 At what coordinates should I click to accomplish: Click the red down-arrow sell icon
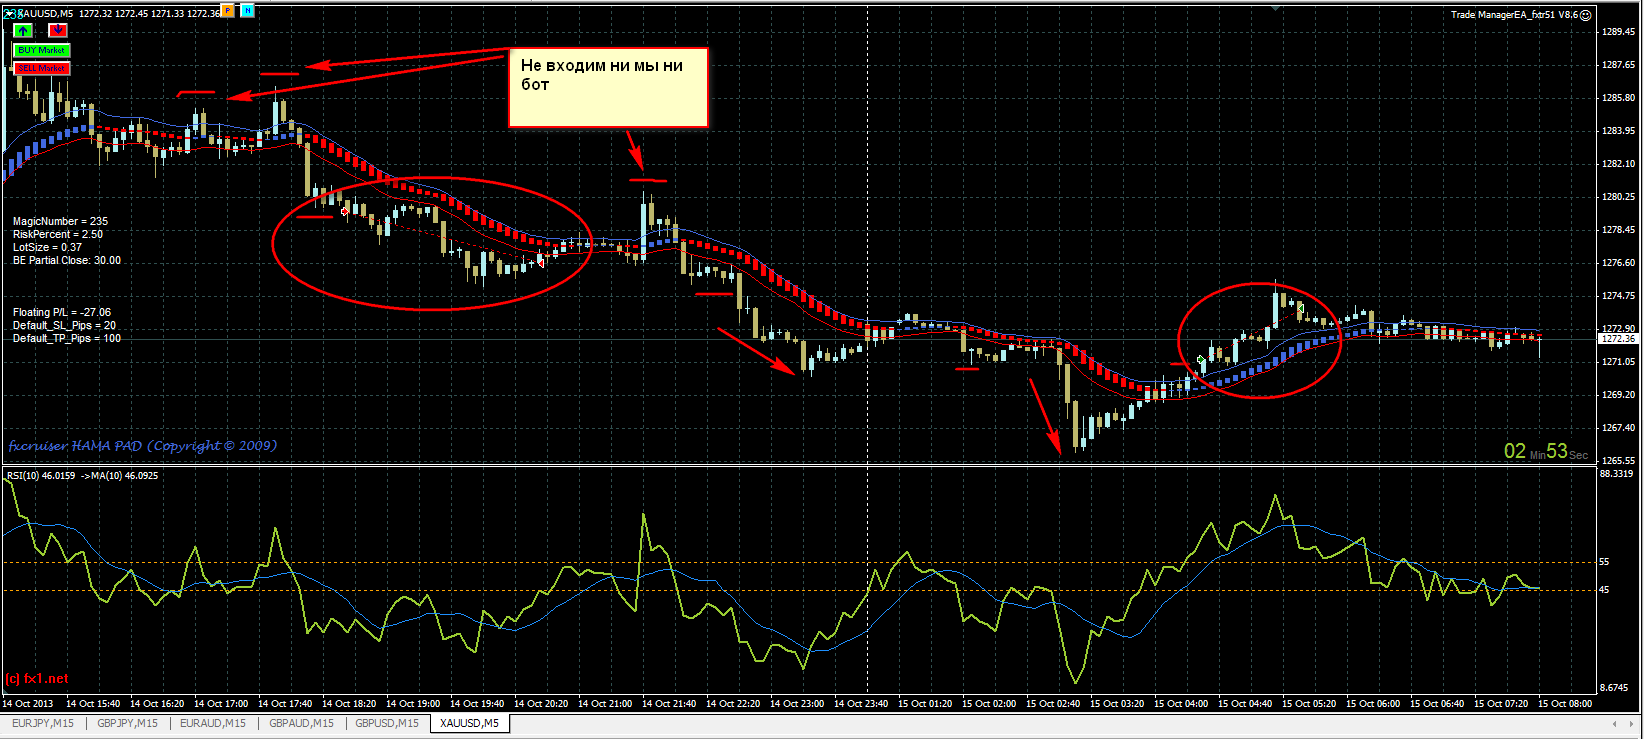[x=58, y=30]
